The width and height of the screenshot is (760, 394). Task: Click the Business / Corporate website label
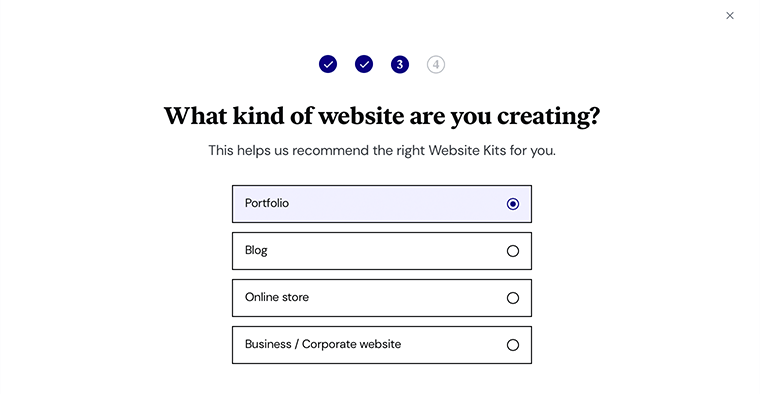(323, 344)
